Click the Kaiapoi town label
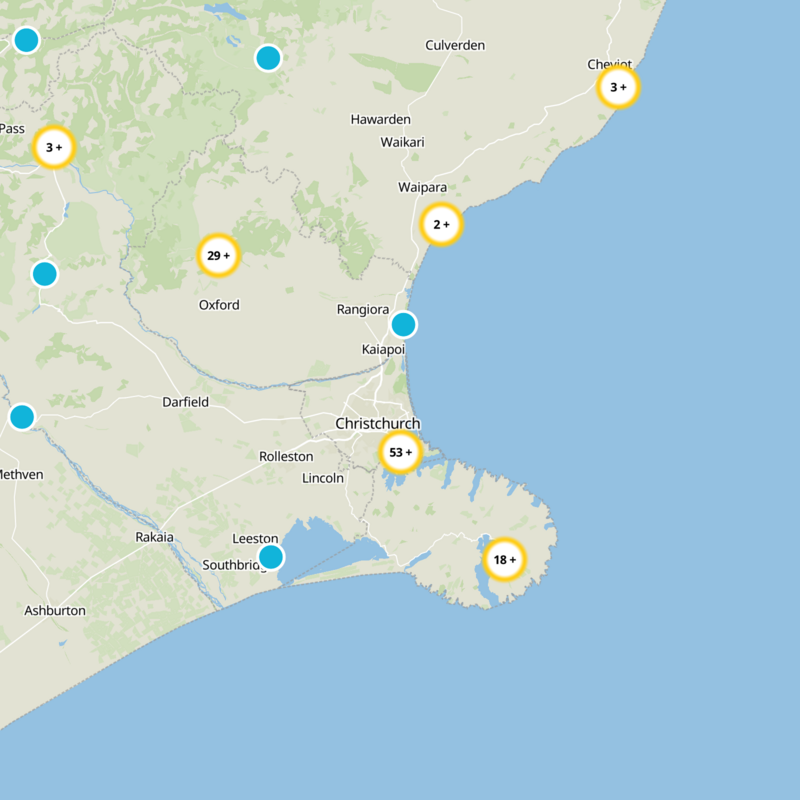This screenshot has width=800, height=800. (383, 349)
